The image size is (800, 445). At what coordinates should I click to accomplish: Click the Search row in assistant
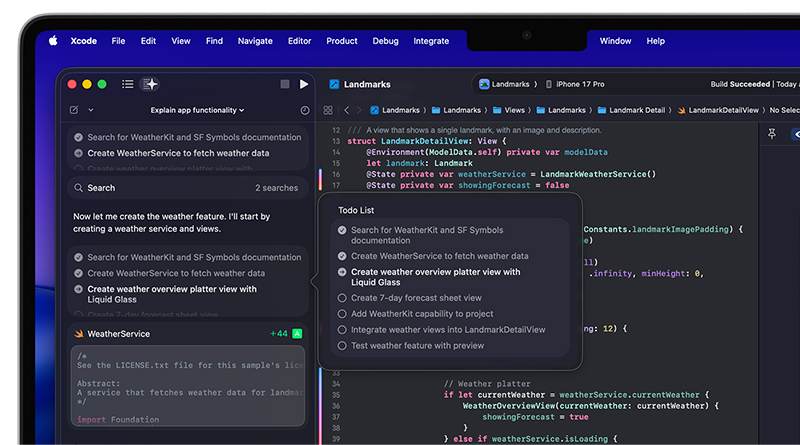point(188,188)
